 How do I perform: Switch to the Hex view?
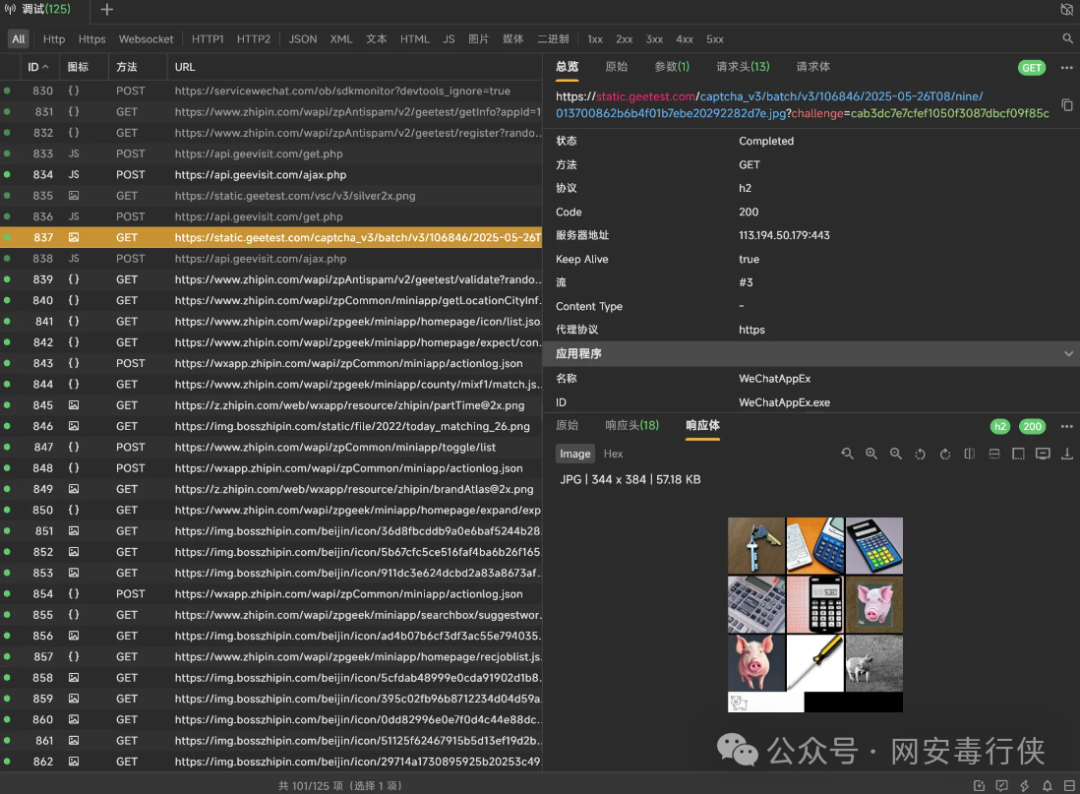click(613, 454)
